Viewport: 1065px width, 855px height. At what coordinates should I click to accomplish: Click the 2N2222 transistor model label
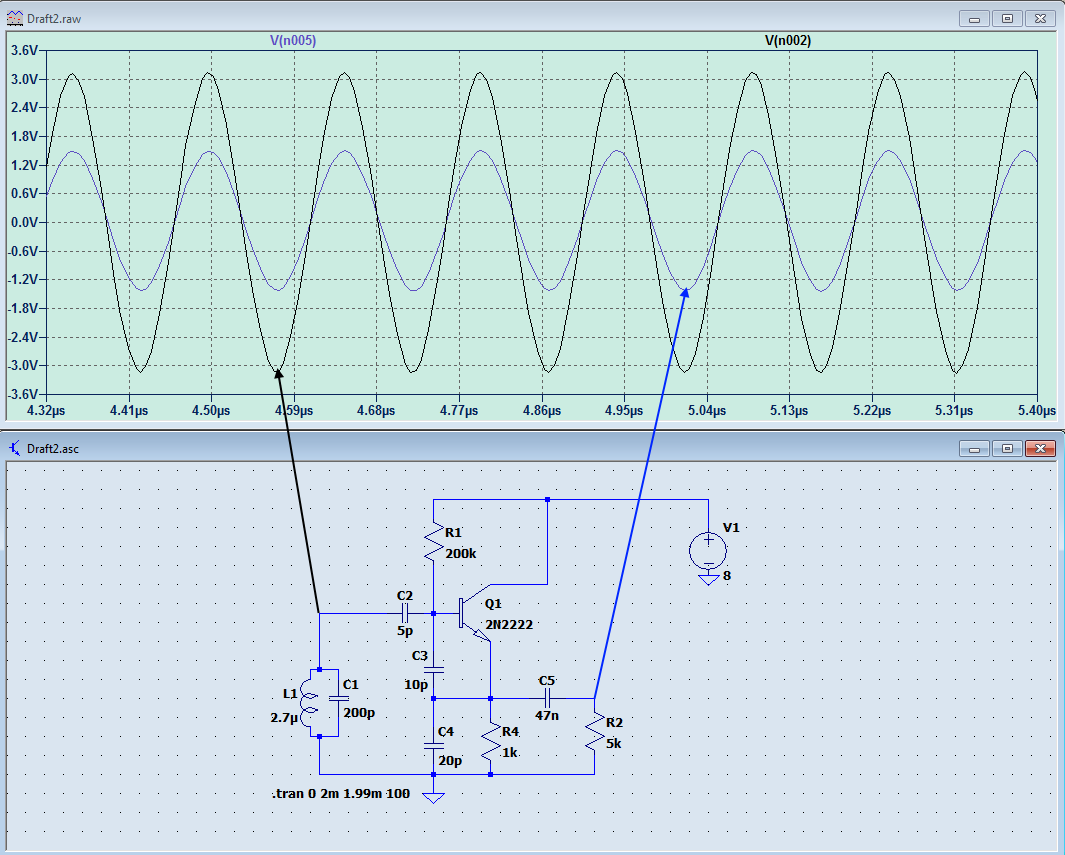point(509,625)
